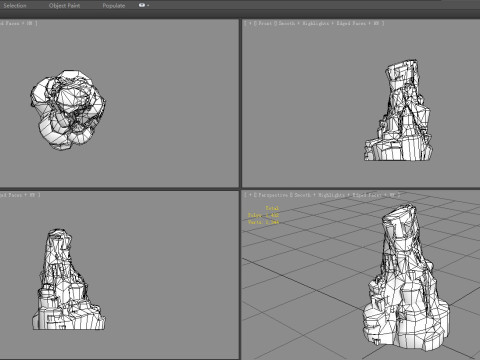The image size is (480, 360).
Task: Open Perspective viewport Smooth + Highlights shading menu
Action: [x=319, y=195]
